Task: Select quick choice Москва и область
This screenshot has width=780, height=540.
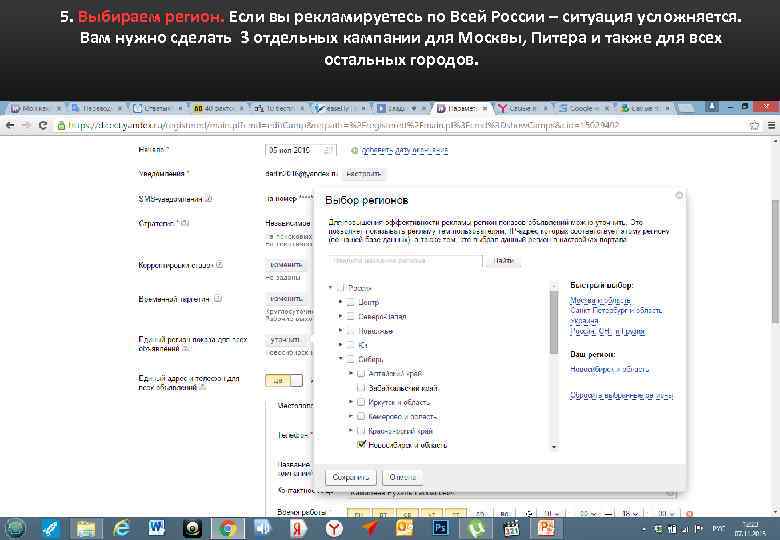Action: click(x=600, y=300)
